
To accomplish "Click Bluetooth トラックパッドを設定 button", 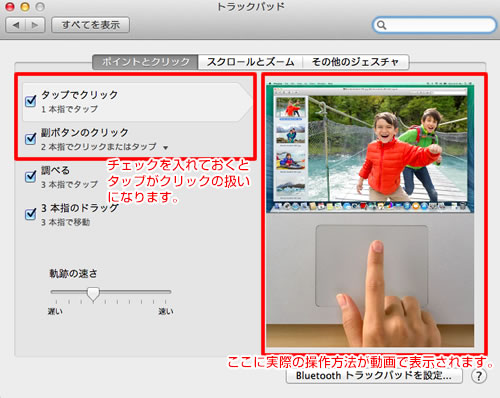I will (x=374, y=376).
